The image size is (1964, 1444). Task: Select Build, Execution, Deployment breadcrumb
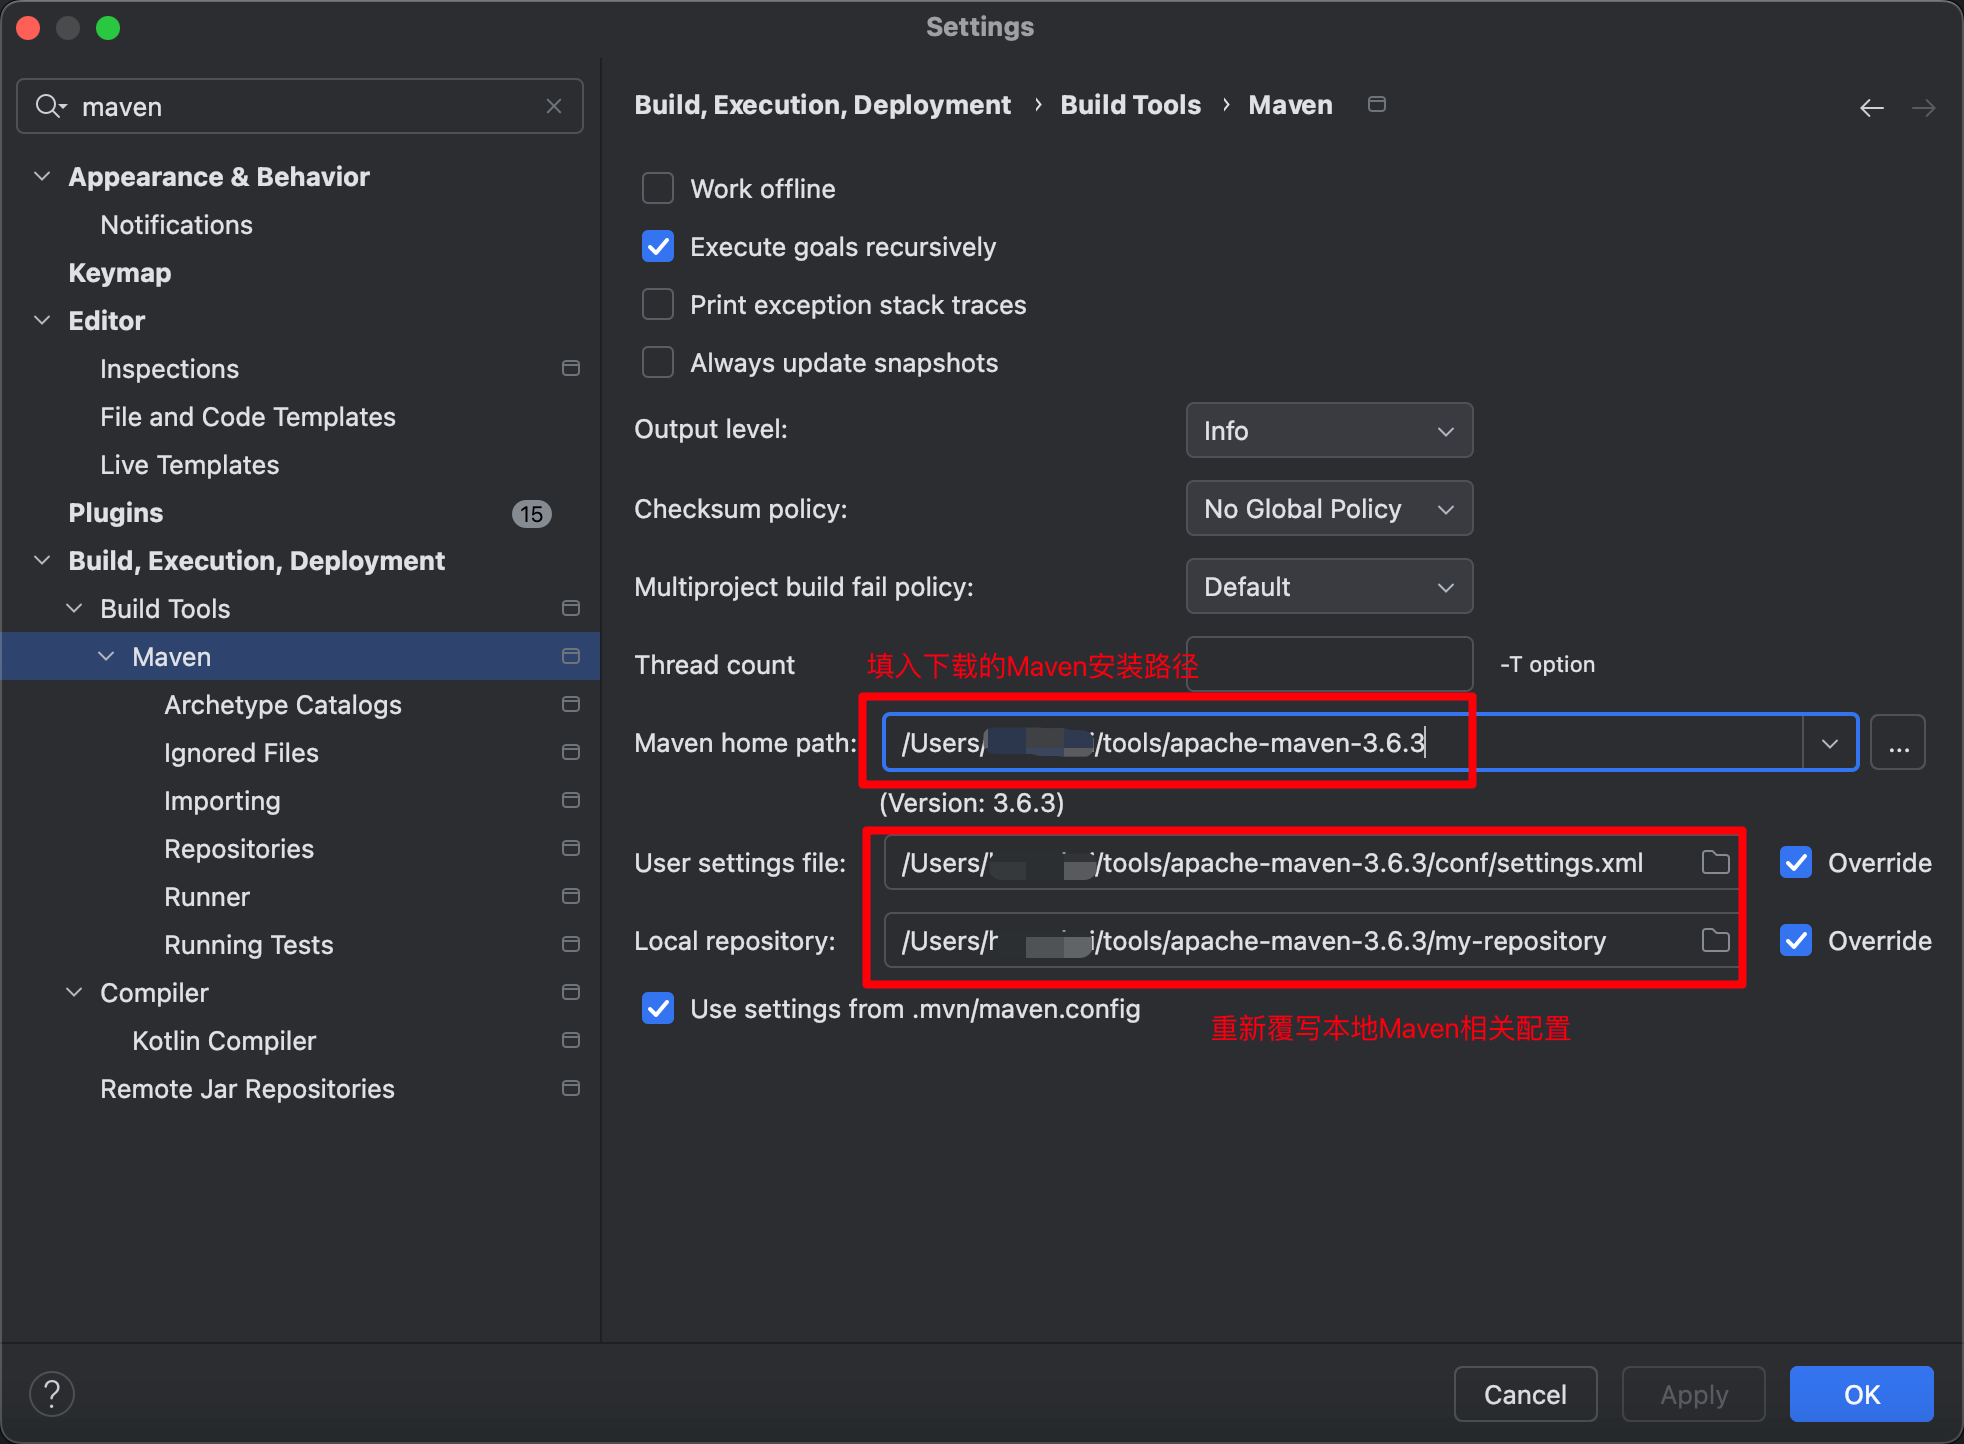coord(822,104)
